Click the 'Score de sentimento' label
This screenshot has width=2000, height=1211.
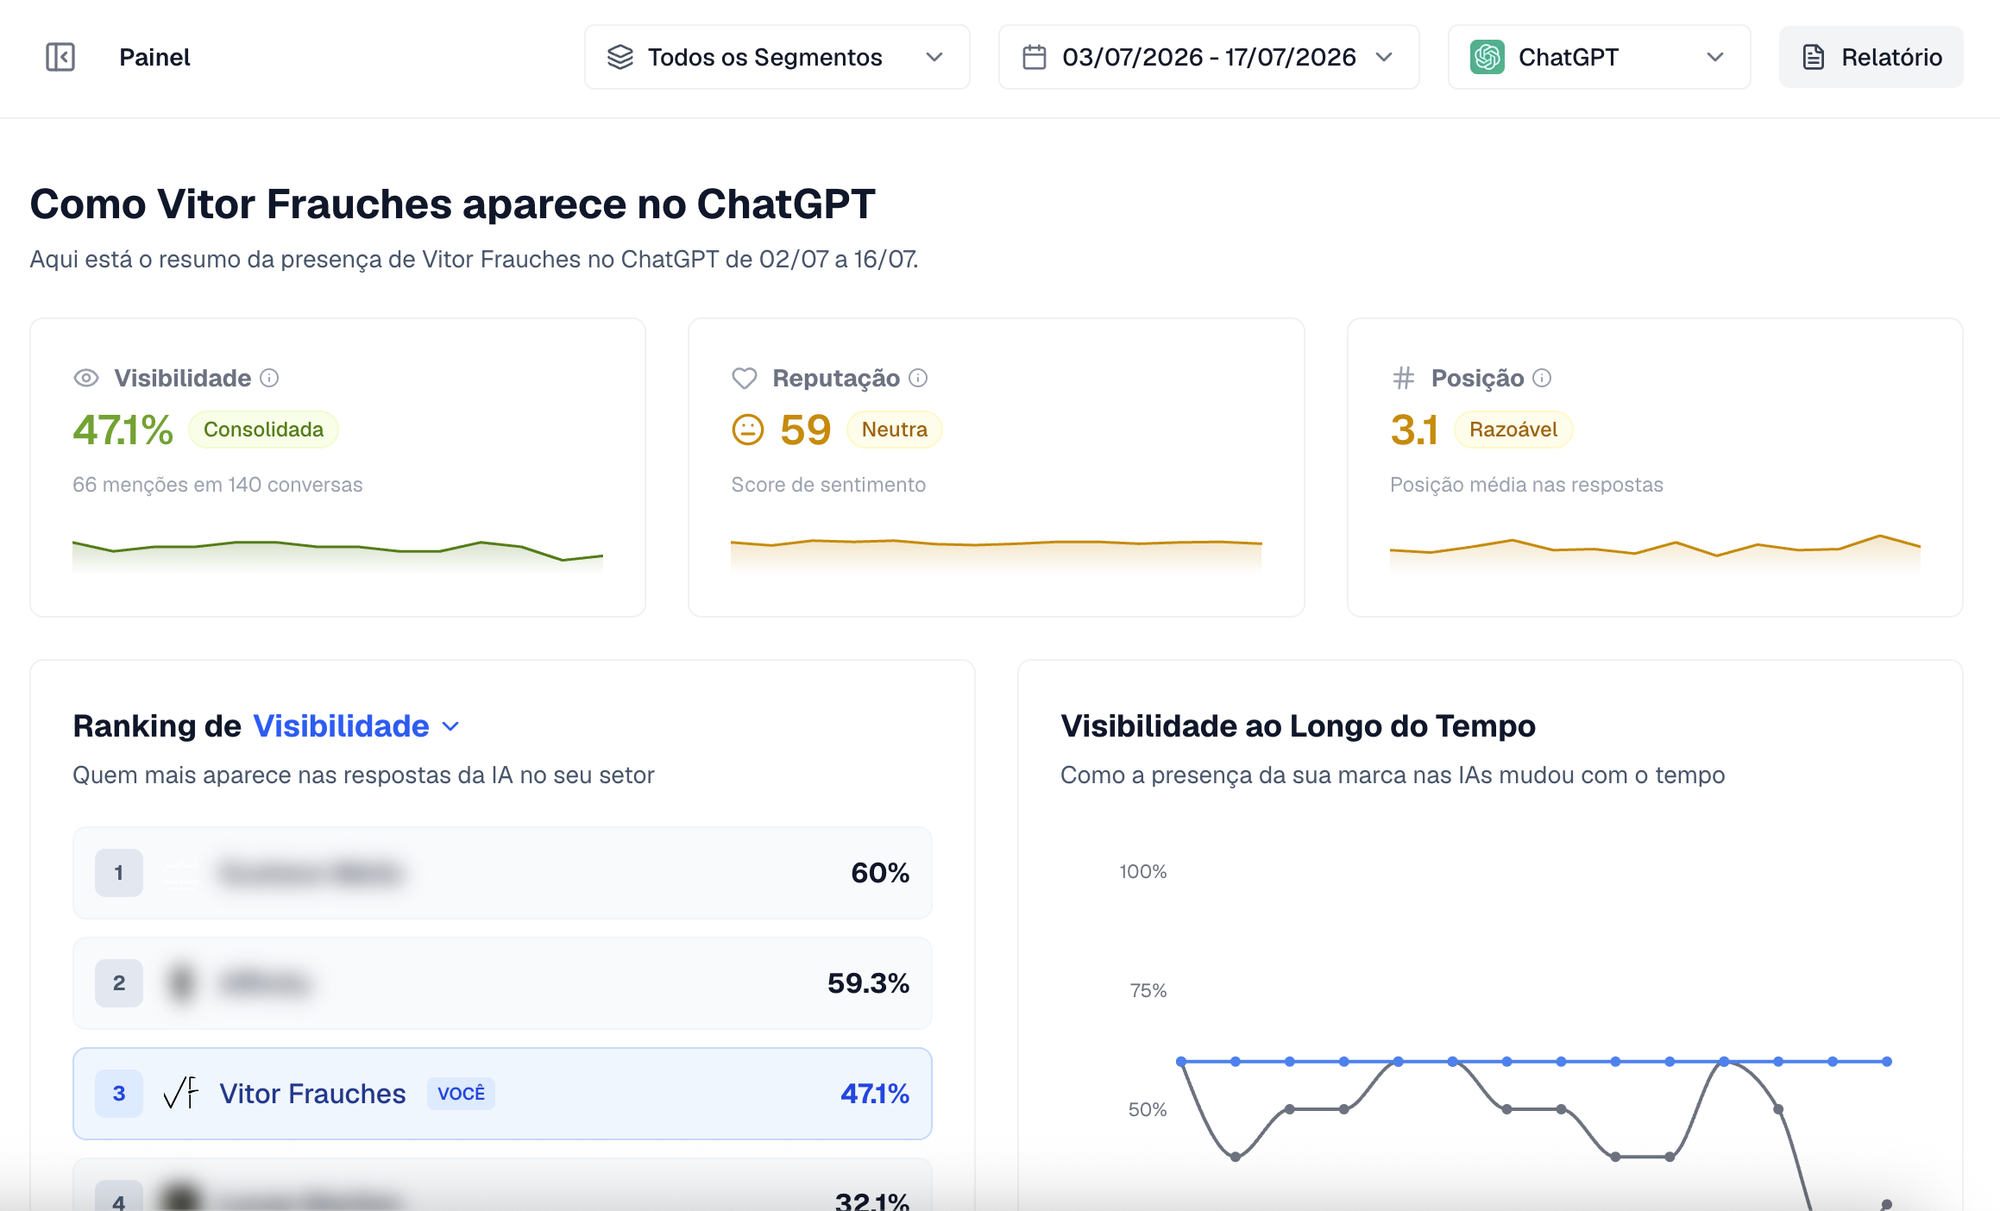[828, 485]
